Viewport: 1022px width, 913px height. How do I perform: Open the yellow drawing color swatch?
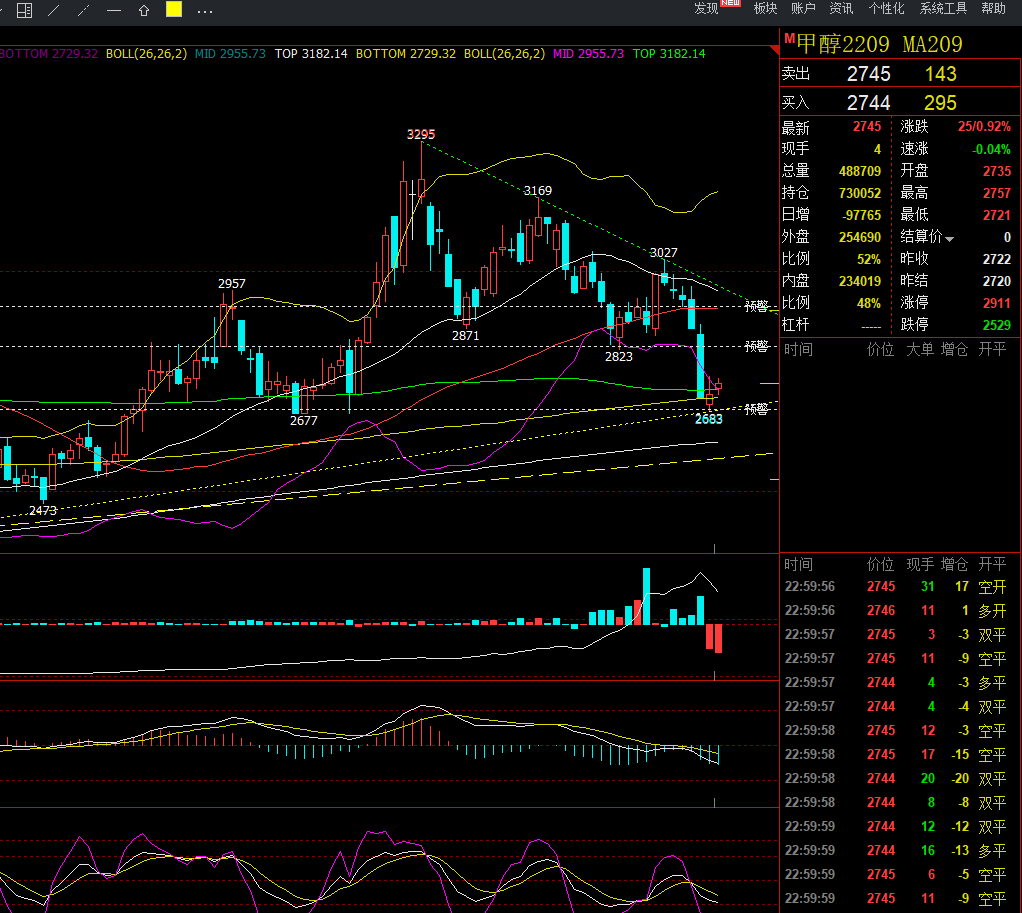click(174, 9)
